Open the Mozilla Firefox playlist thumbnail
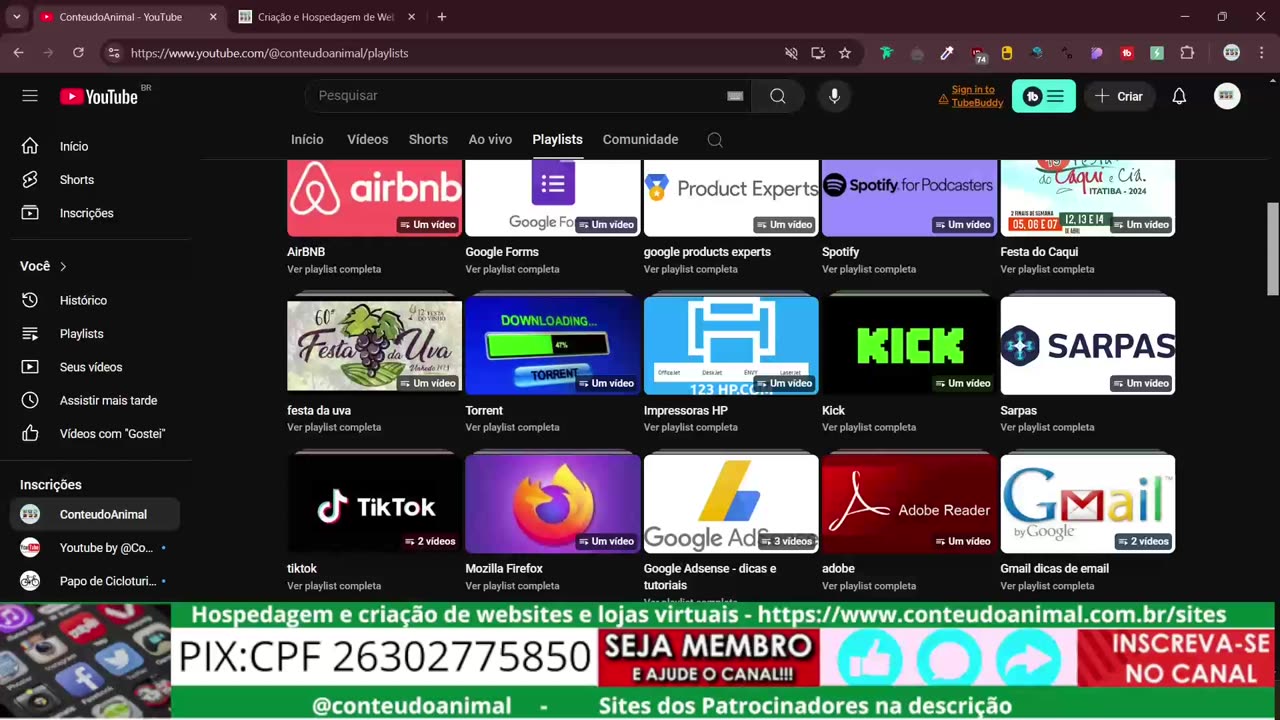The width and height of the screenshot is (1280, 720). [x=552, y=503]
